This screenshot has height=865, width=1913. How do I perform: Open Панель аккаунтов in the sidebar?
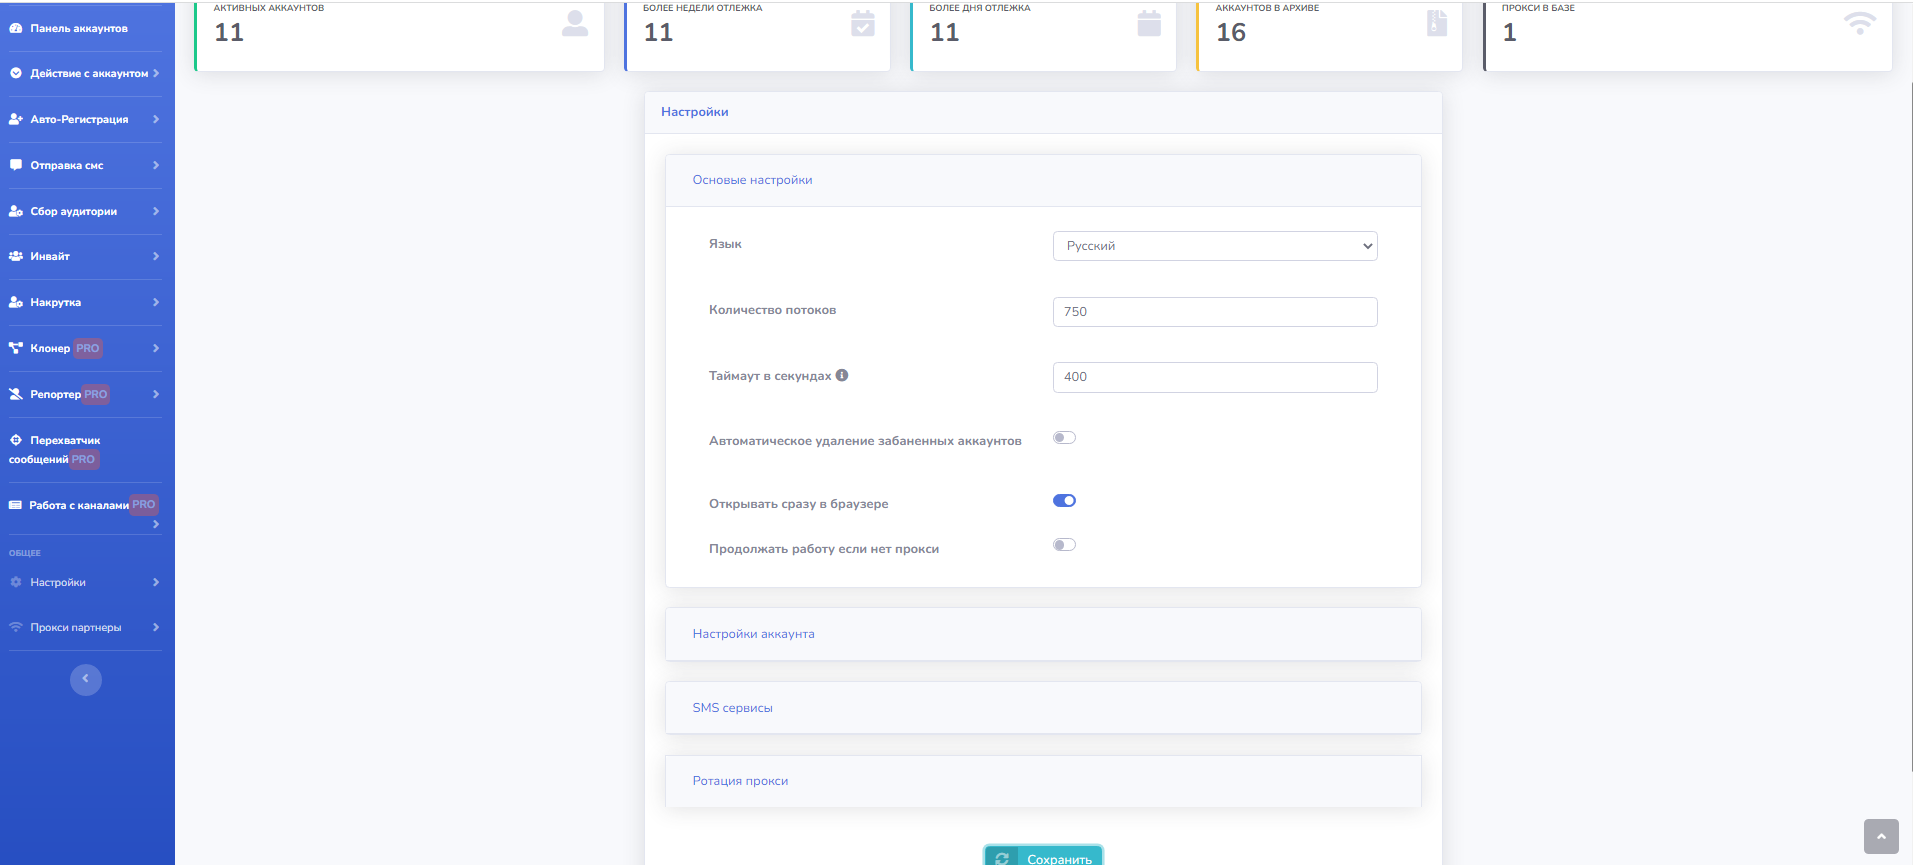(x=79, y=29)
